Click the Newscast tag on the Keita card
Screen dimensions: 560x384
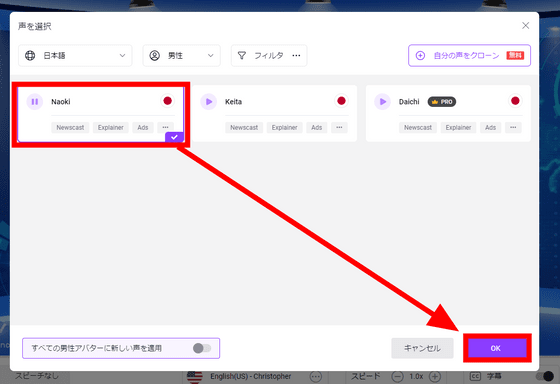point(244,128)
